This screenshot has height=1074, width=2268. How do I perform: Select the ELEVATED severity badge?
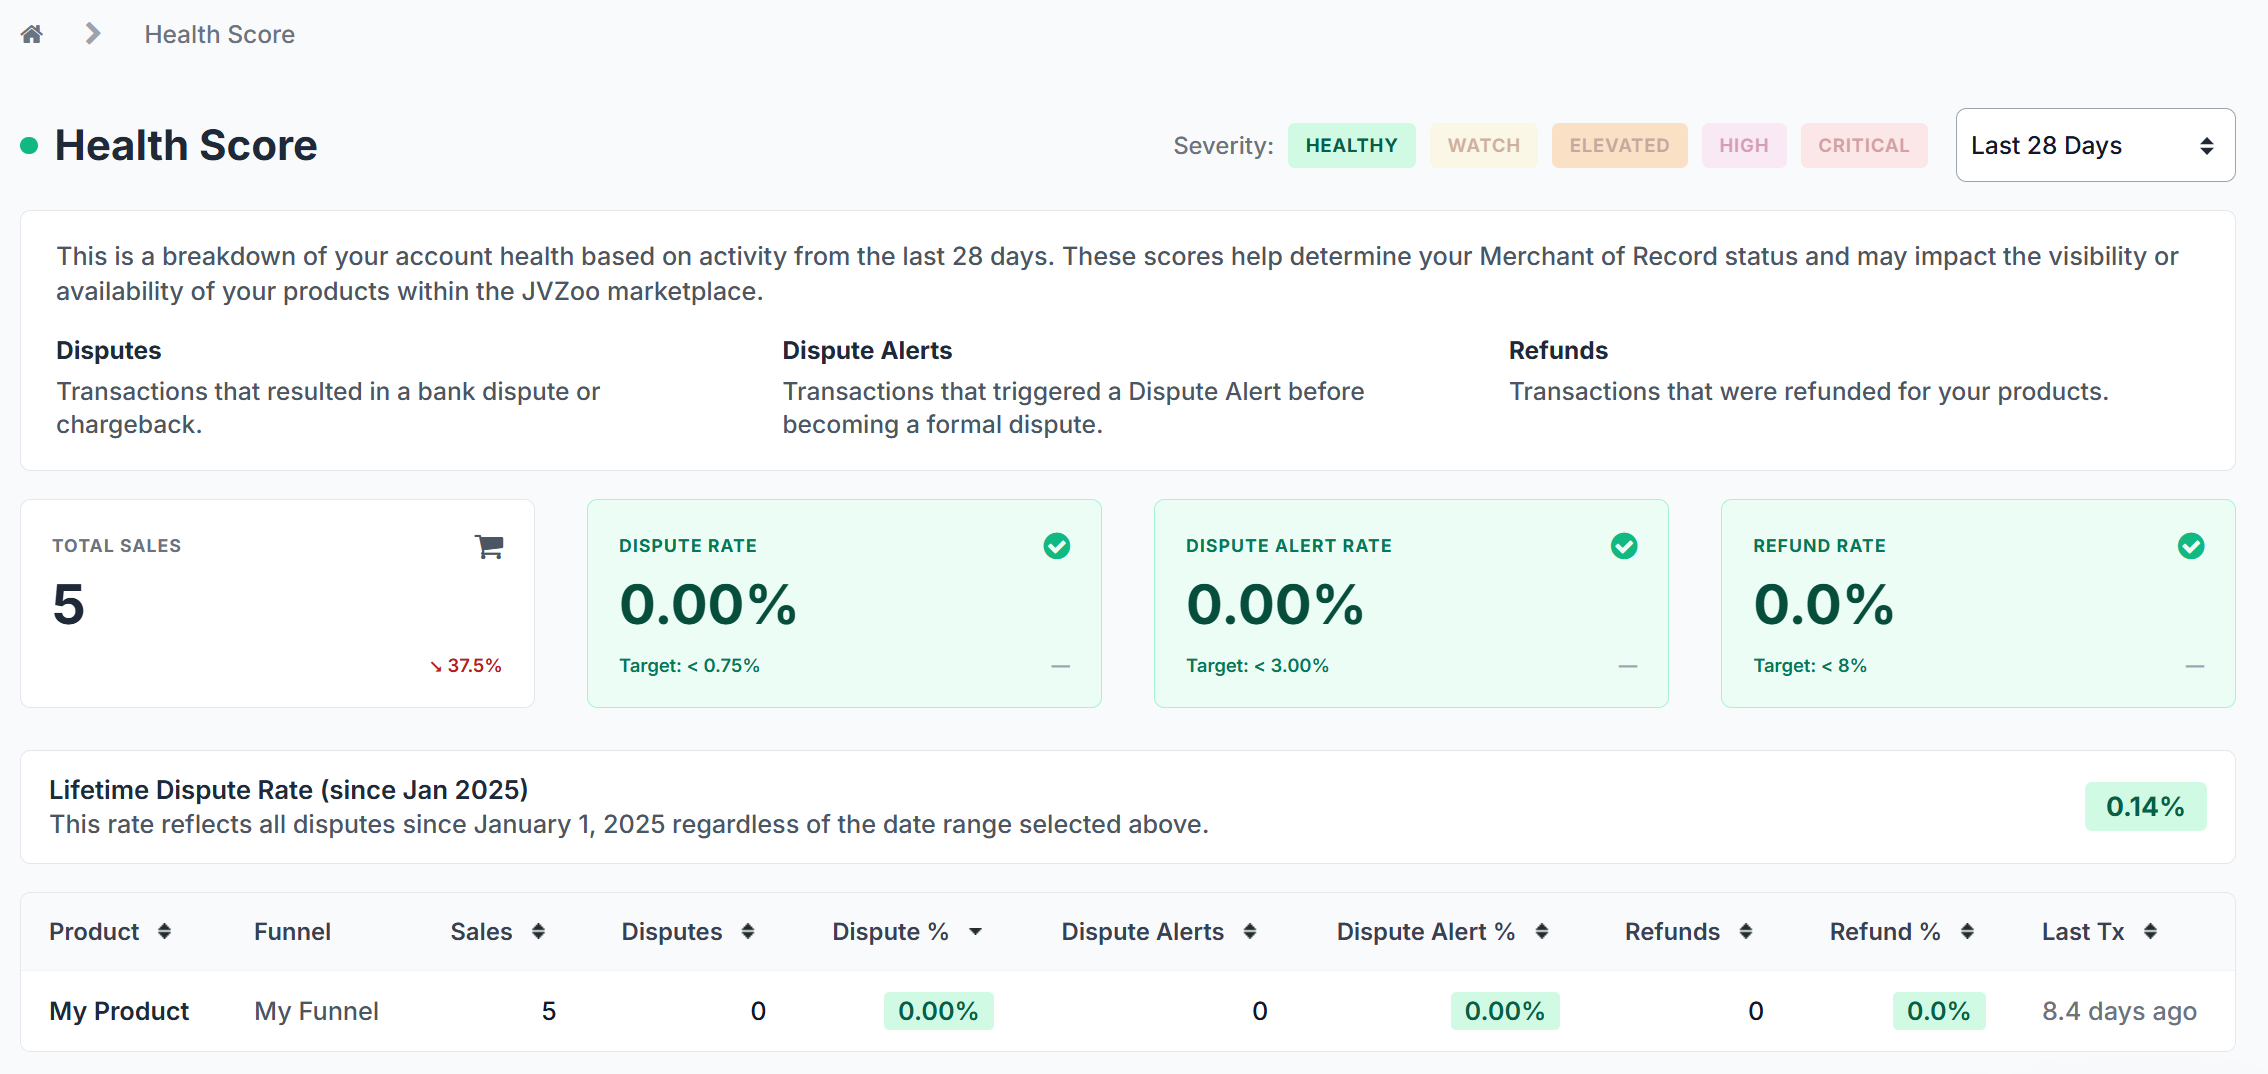coord(1619,145)
